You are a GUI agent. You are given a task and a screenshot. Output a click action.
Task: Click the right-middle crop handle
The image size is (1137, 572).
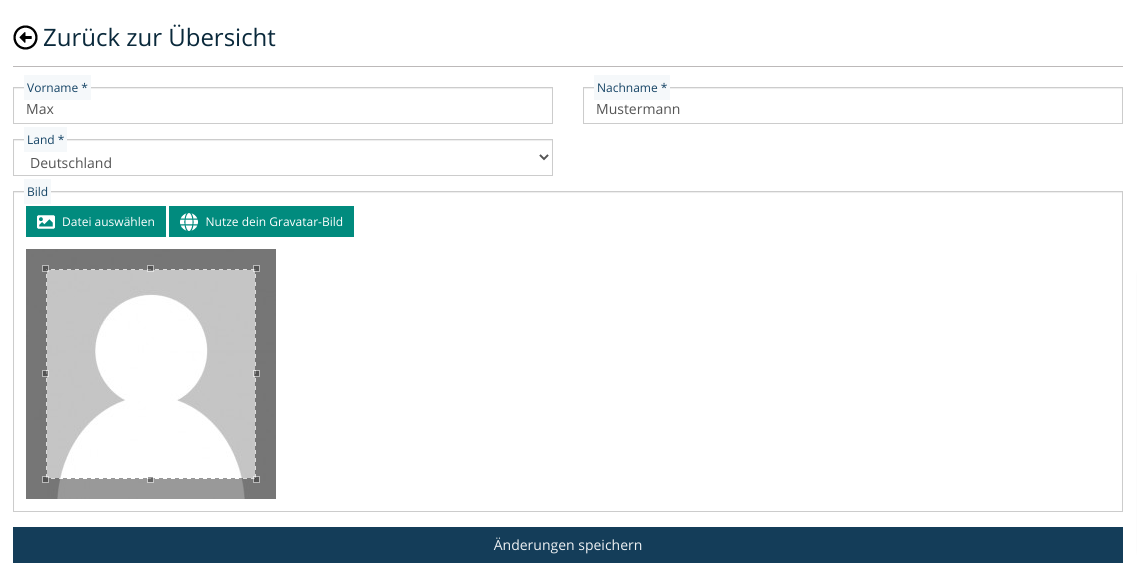(x=256, y=373)
